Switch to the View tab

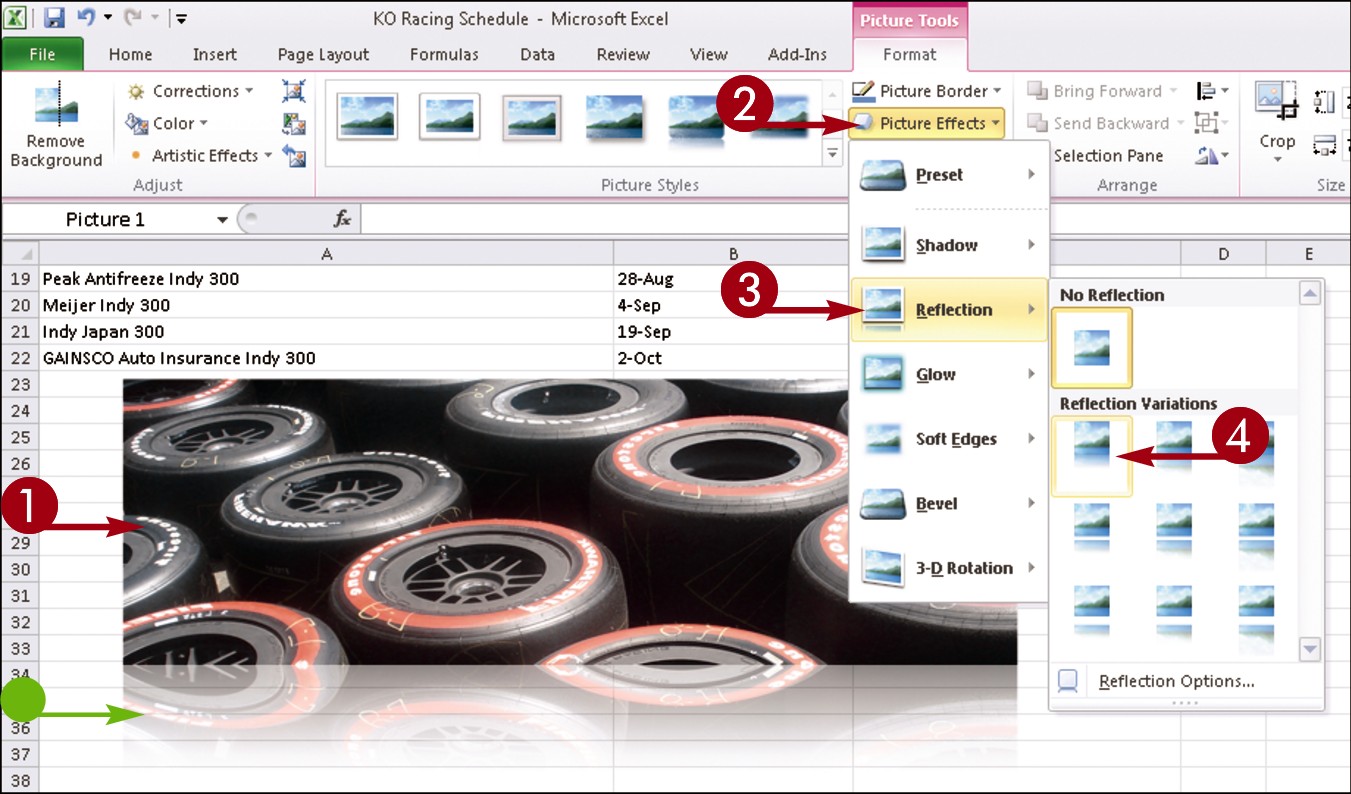coord(709,54)
